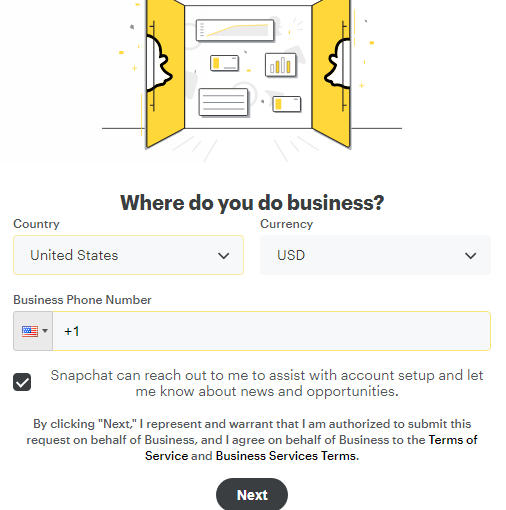Click the text lines card in illustration
The width and height of the screenshot is (506, 510).
tap(223, 102)
